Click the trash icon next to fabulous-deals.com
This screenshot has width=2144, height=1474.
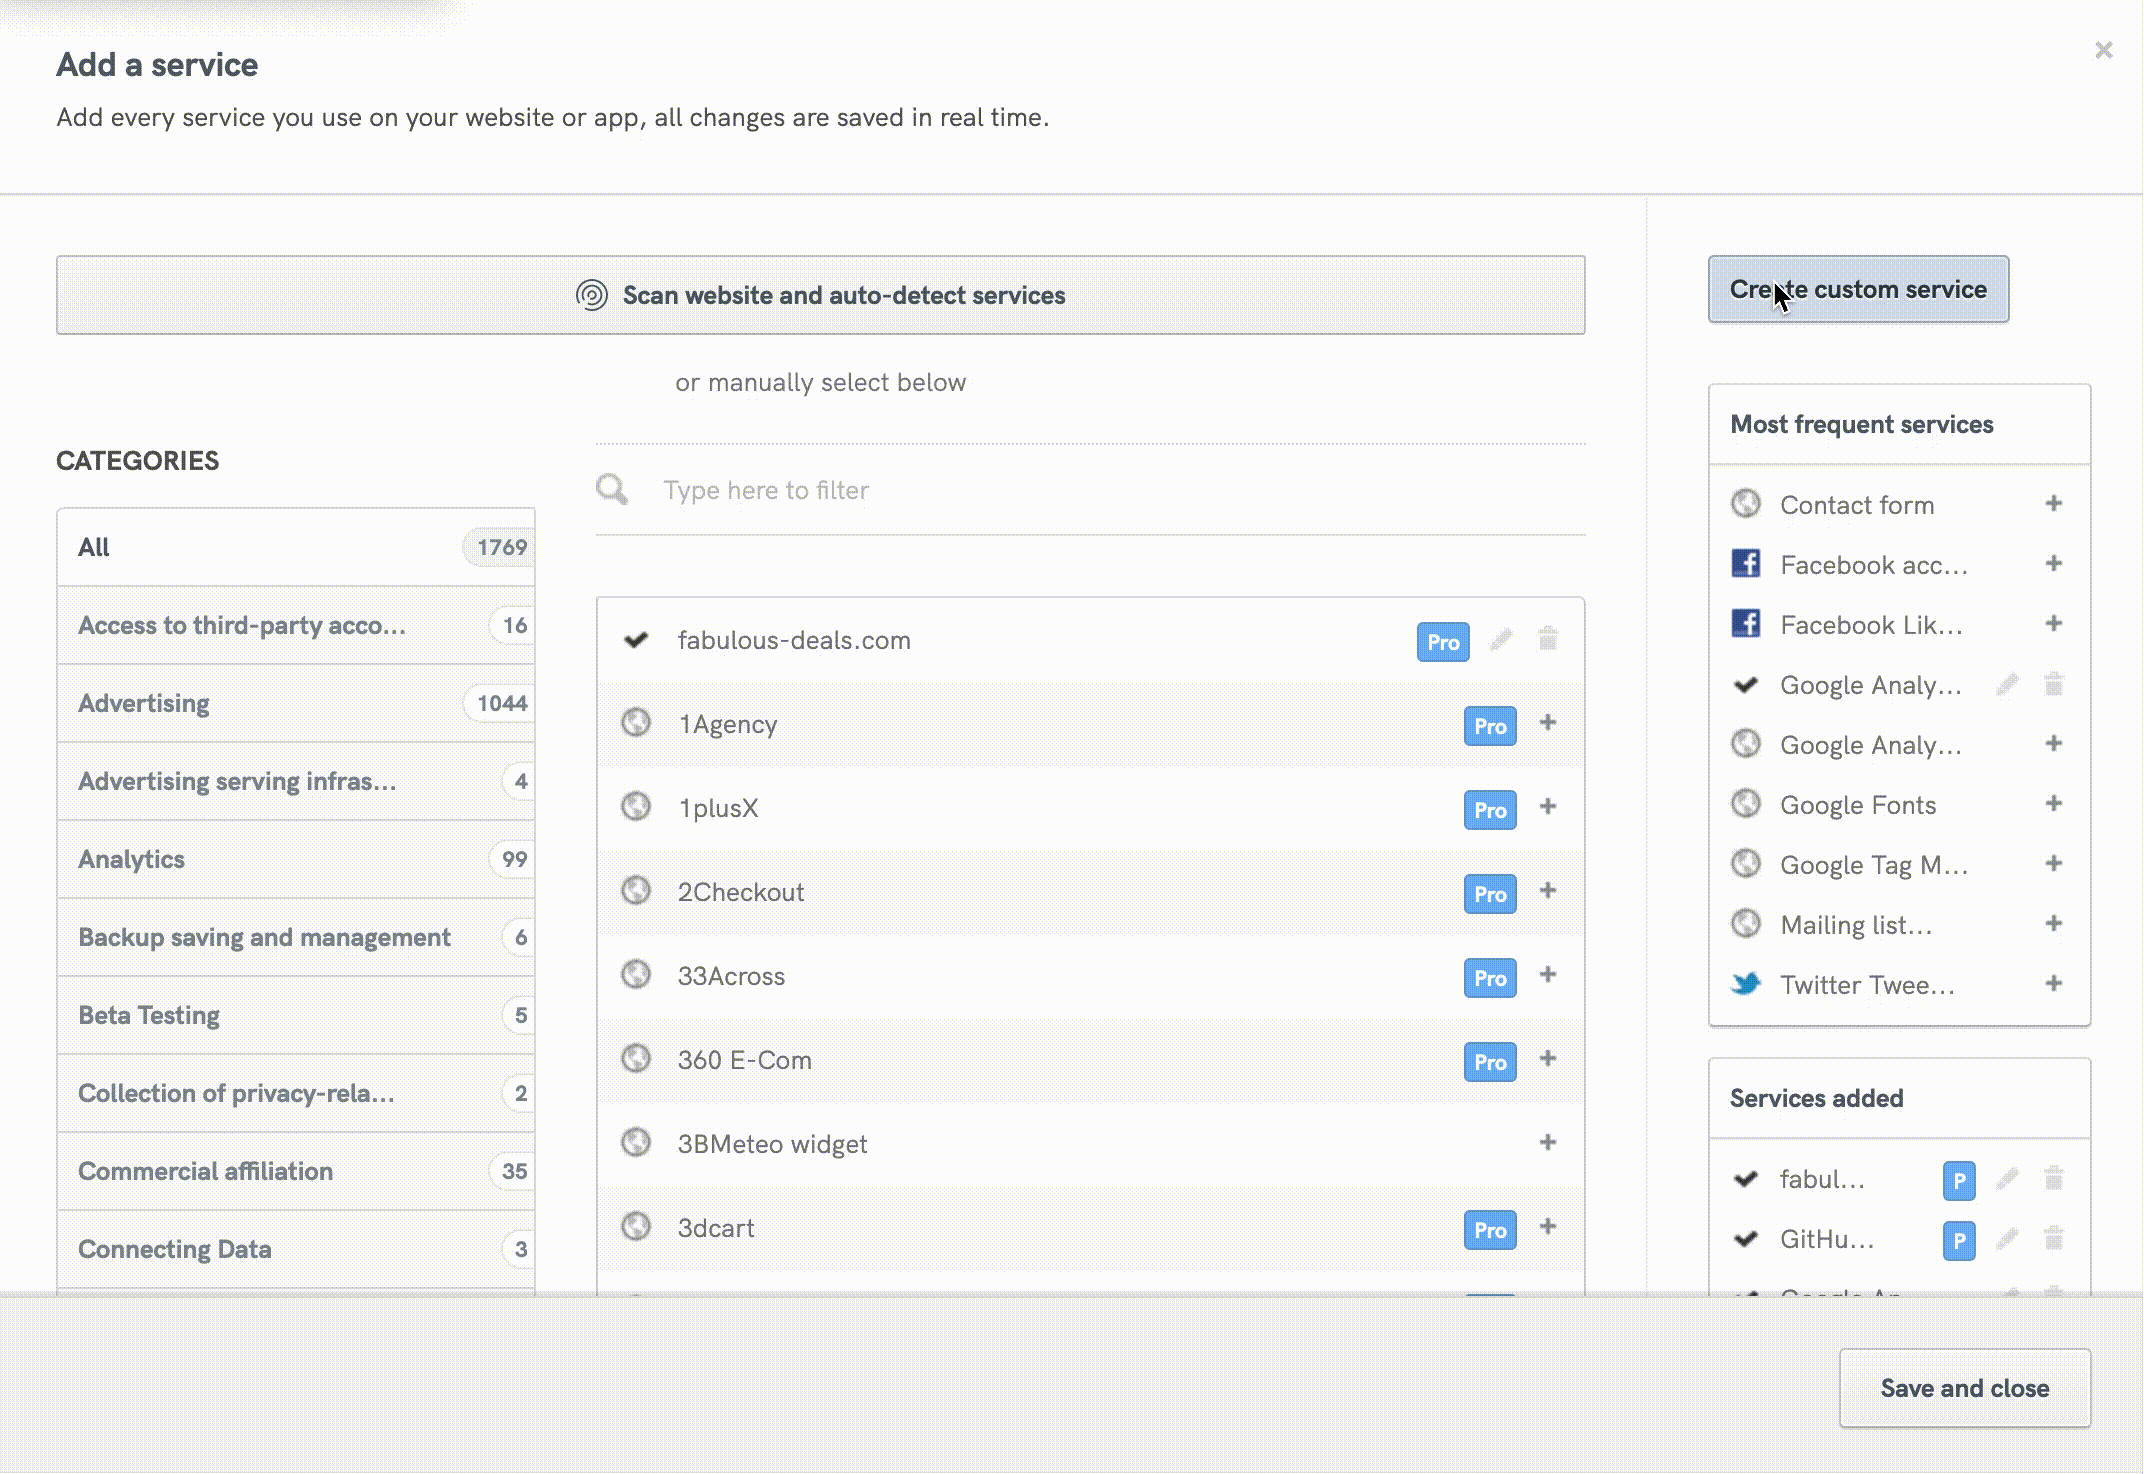(1548, 641)
